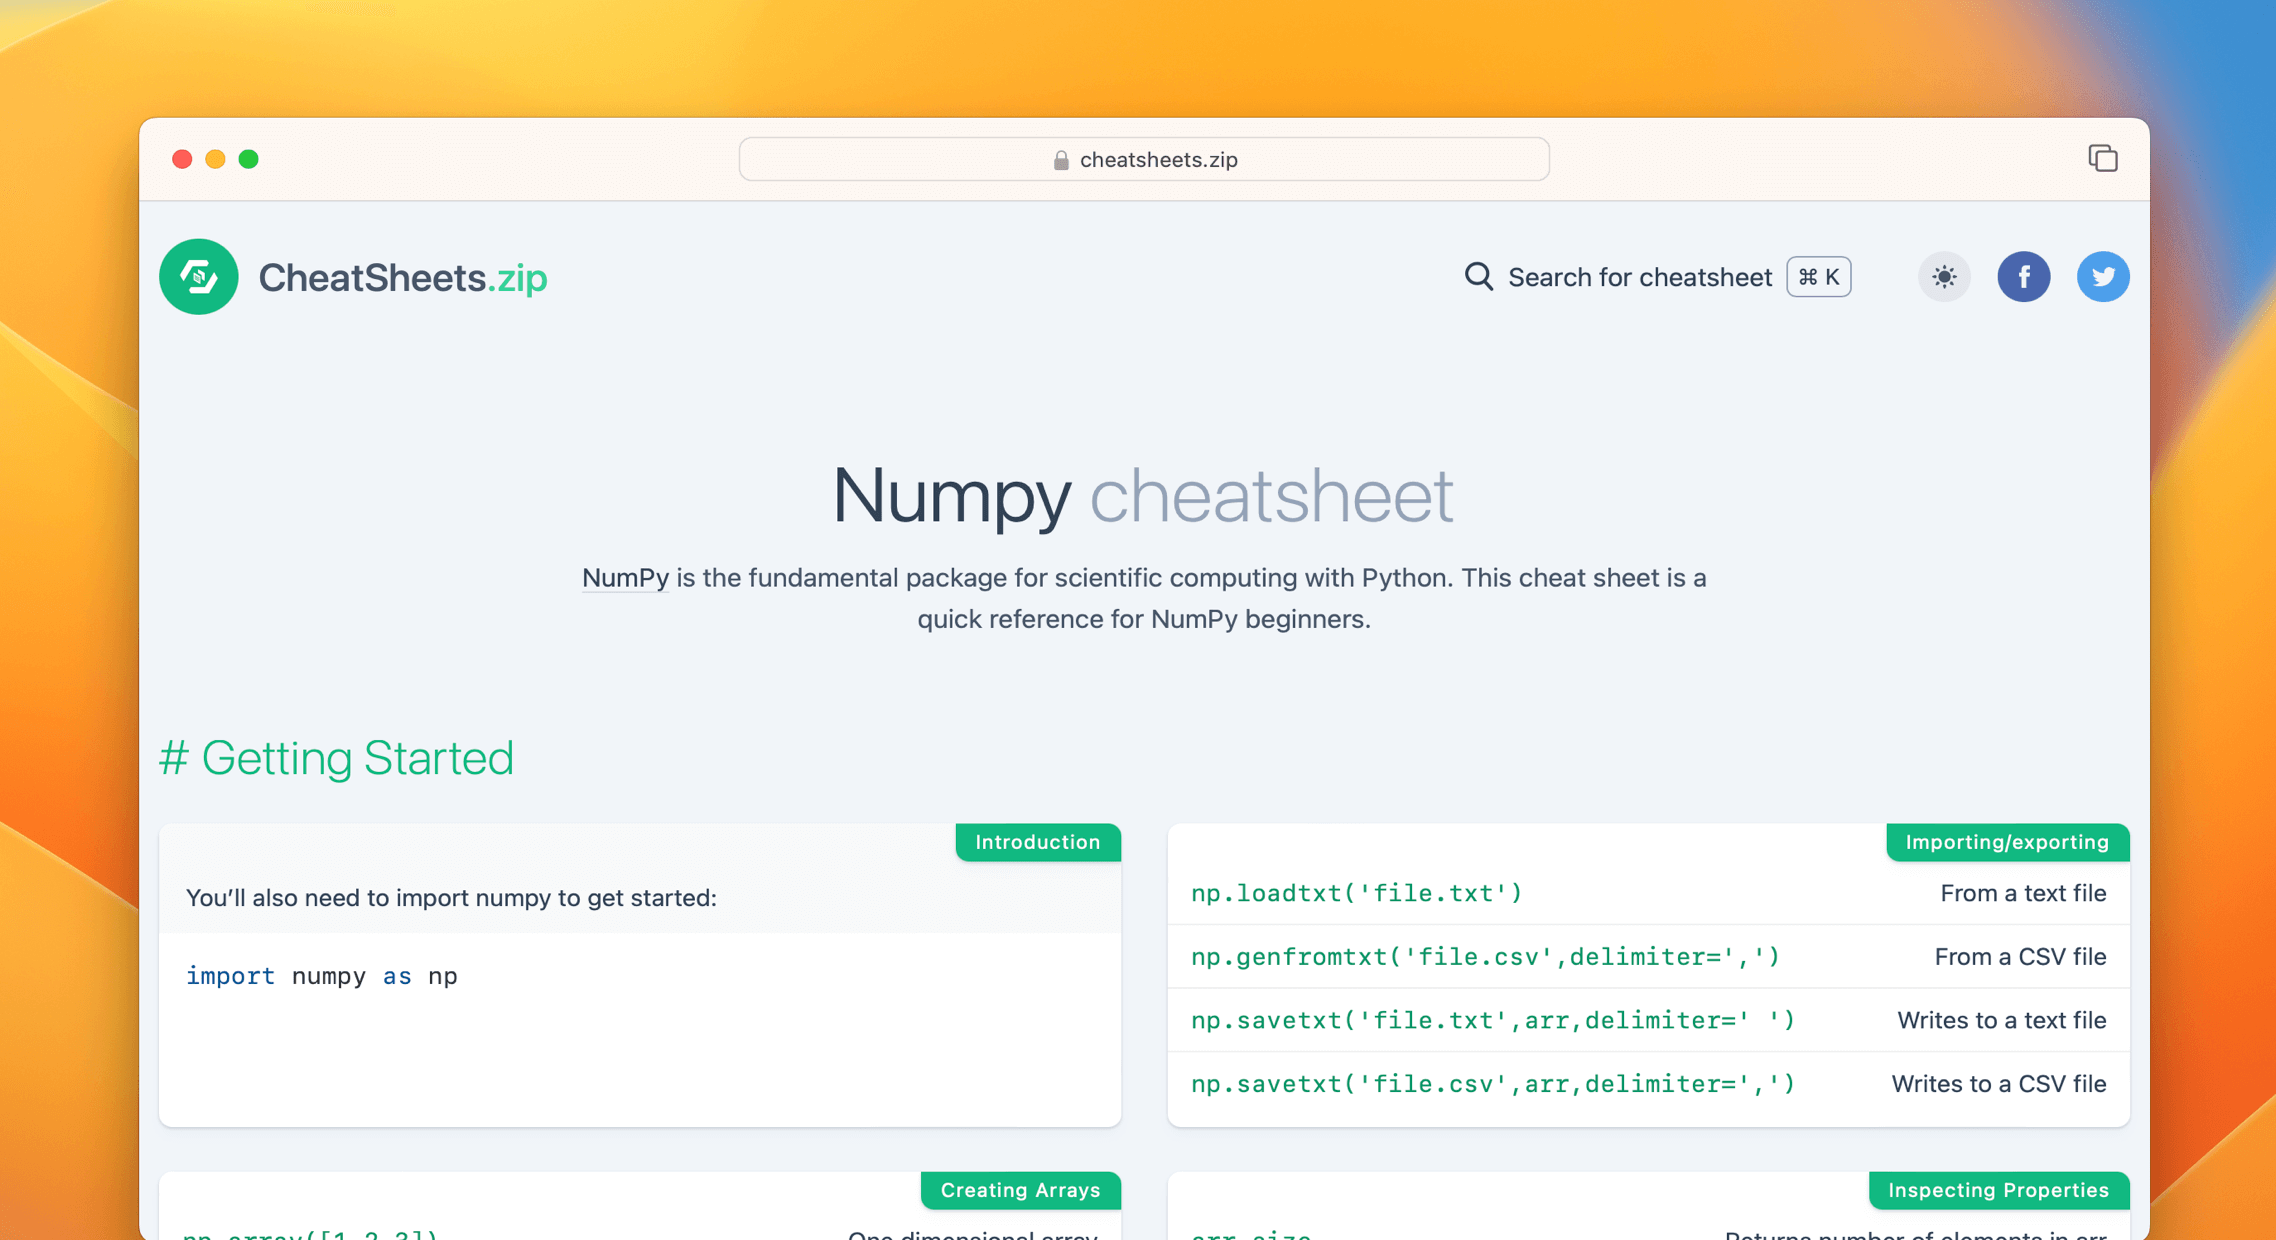Toggle the Introduction card label
Screen dimensions: 2276x1240
1038,842
